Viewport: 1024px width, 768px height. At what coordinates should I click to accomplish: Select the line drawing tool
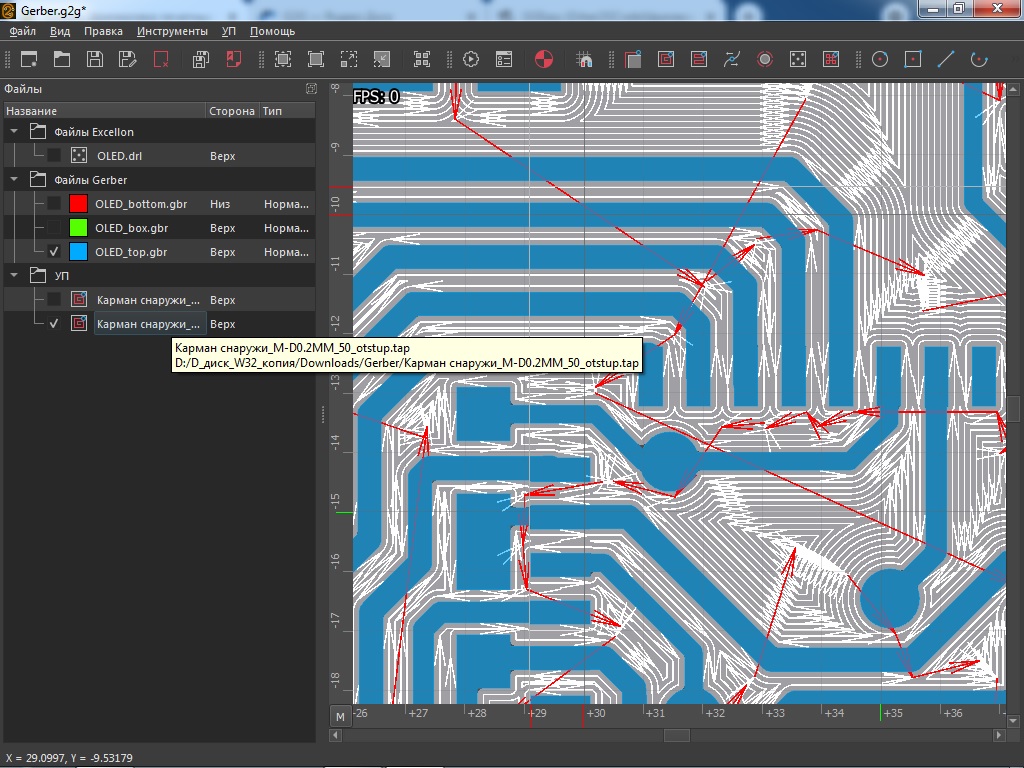click(946, 59)
